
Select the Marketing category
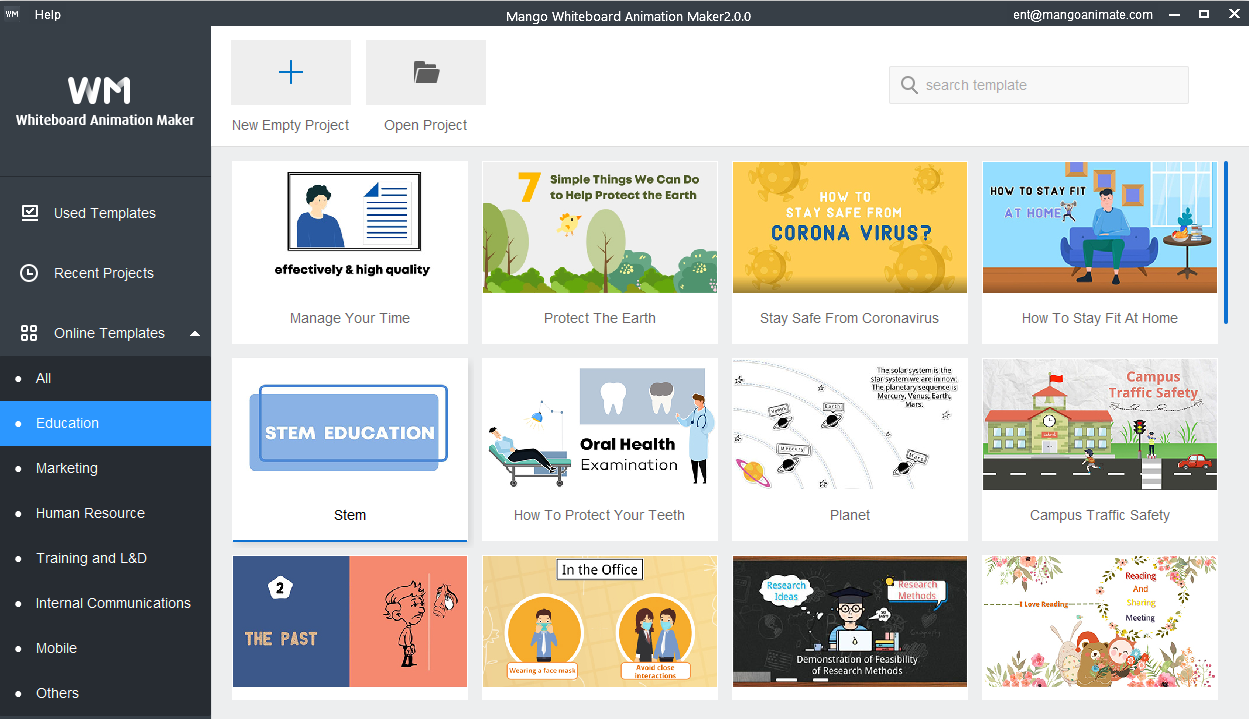(105, 468)
